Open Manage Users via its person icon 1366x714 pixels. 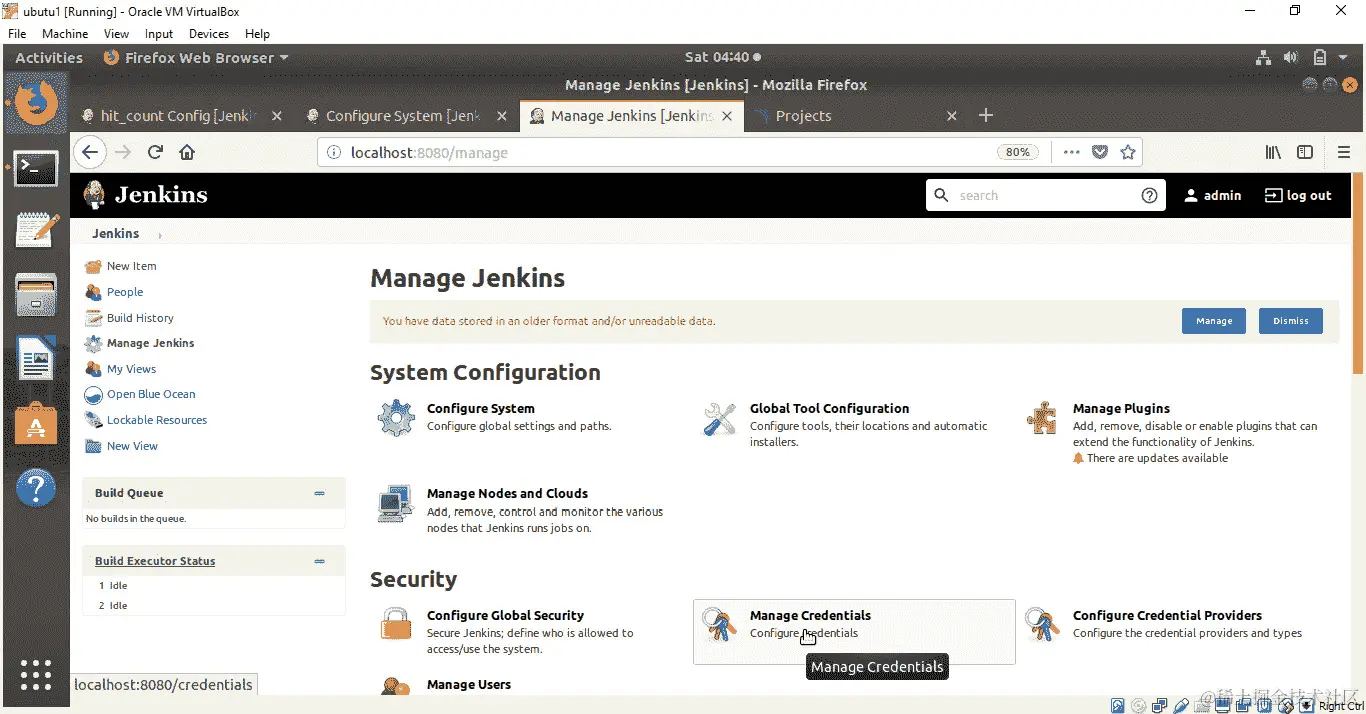click(395, 688)
